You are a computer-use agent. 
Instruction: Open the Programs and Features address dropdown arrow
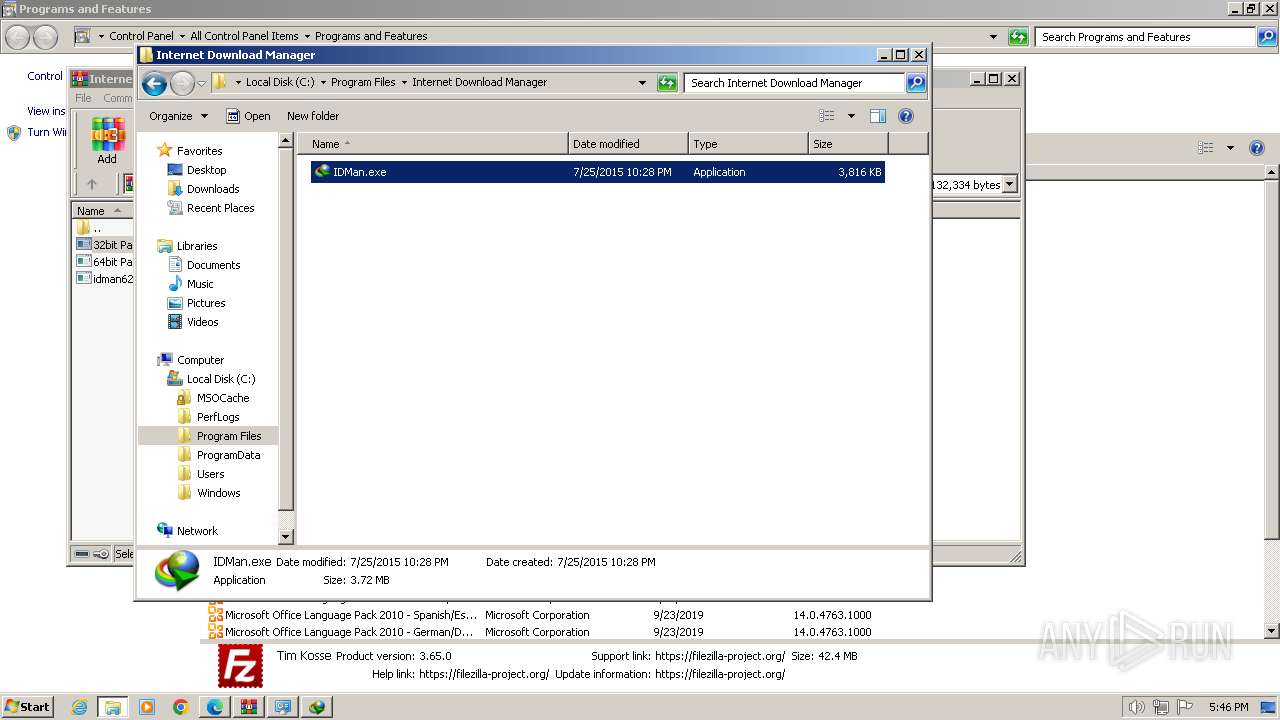993,37
